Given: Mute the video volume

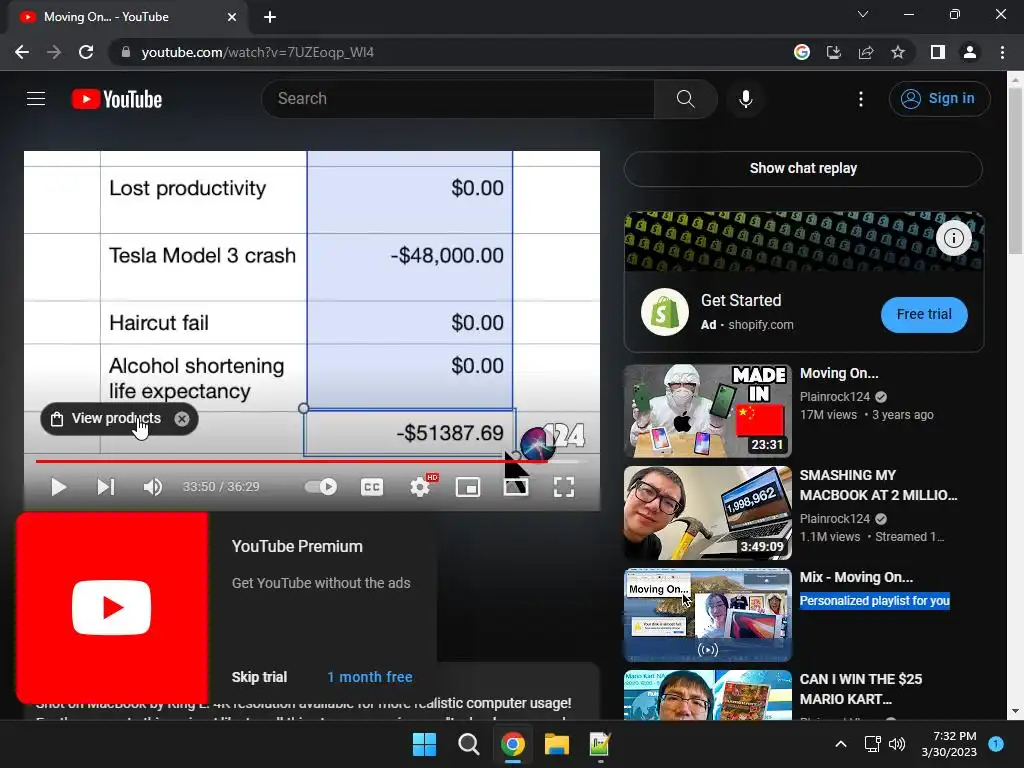Looking at the screenshot, I should click(x=153, y=487).
